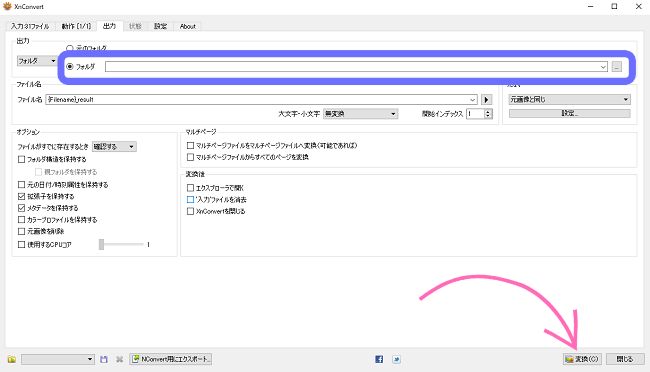Click the 開始インデックス value field

[475, 114]
